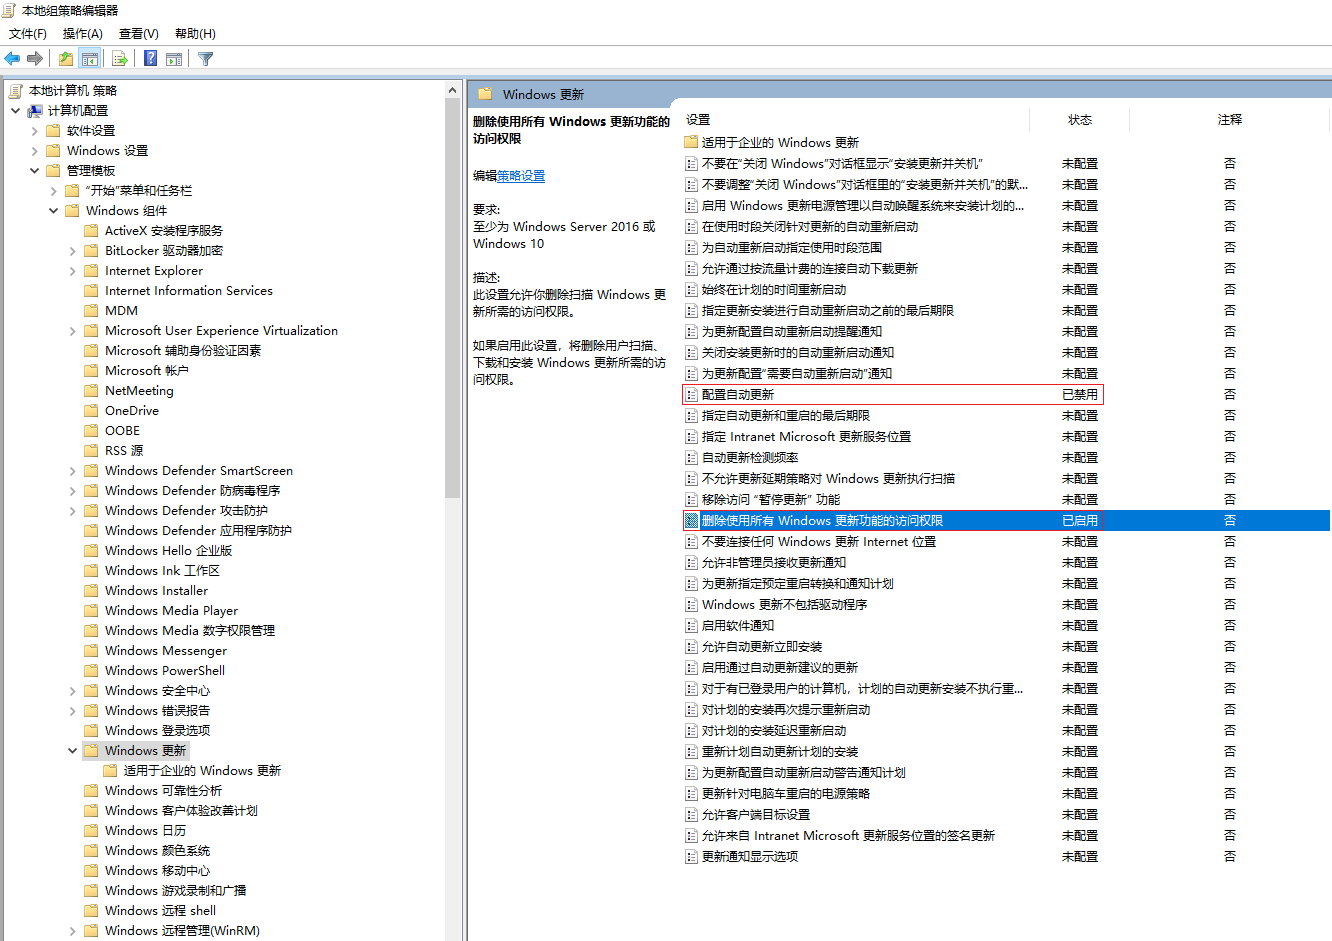Select the NetMeeting tree item

click(x=139, y=391)
